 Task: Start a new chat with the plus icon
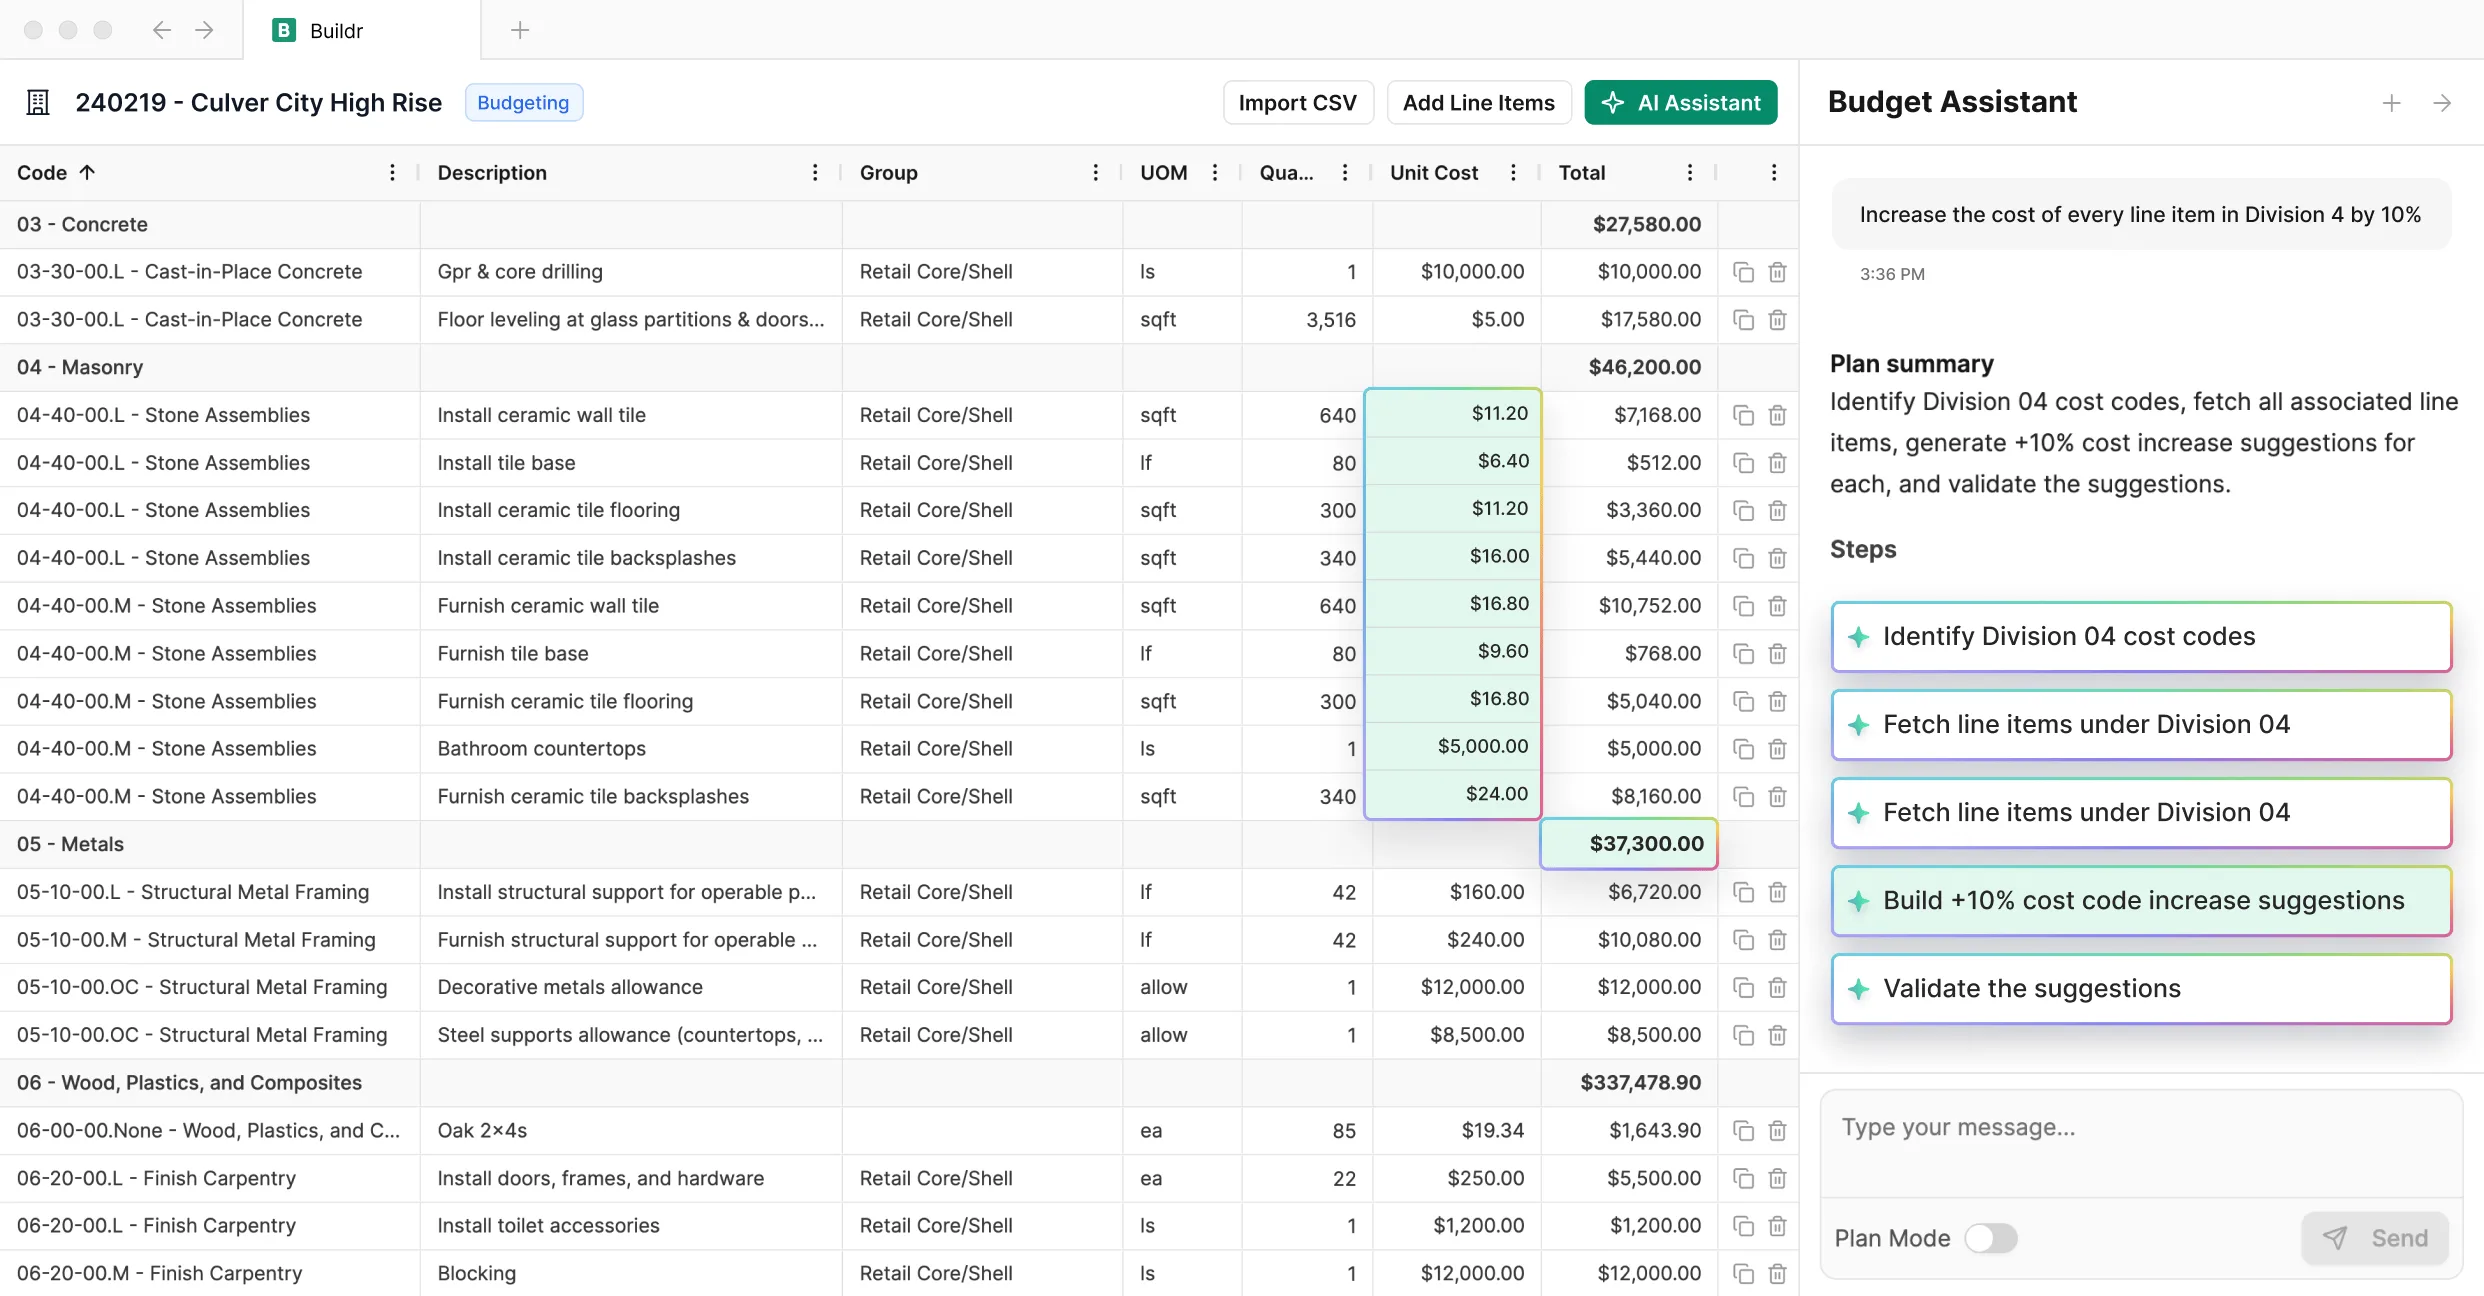coord(2391,102)
